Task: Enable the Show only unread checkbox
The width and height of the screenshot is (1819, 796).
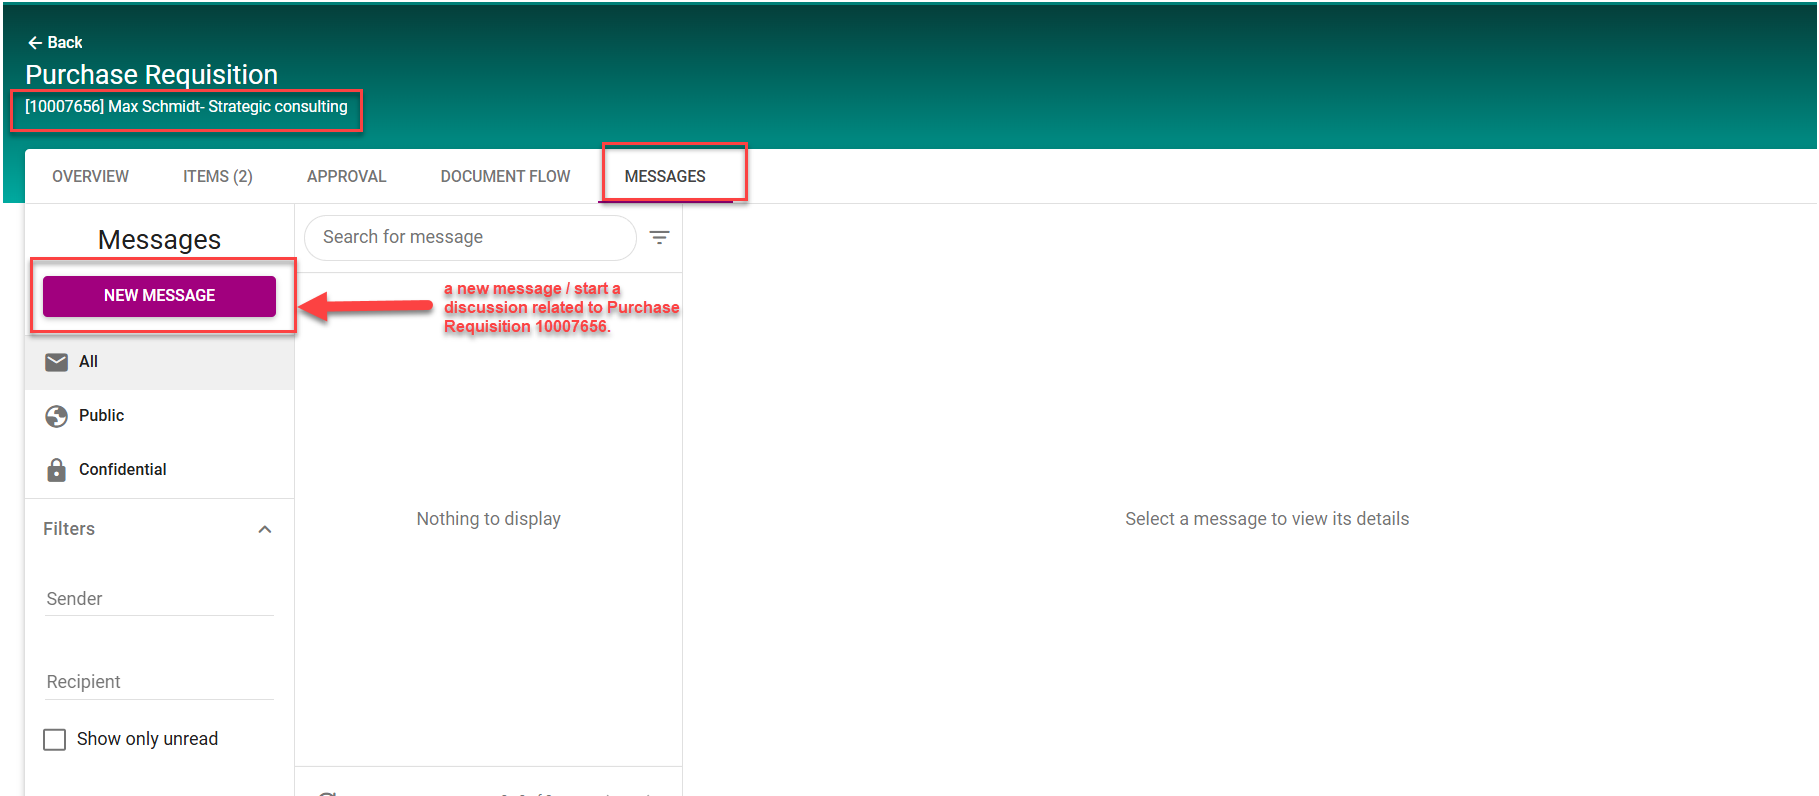Action: click(x=55, y=739)
